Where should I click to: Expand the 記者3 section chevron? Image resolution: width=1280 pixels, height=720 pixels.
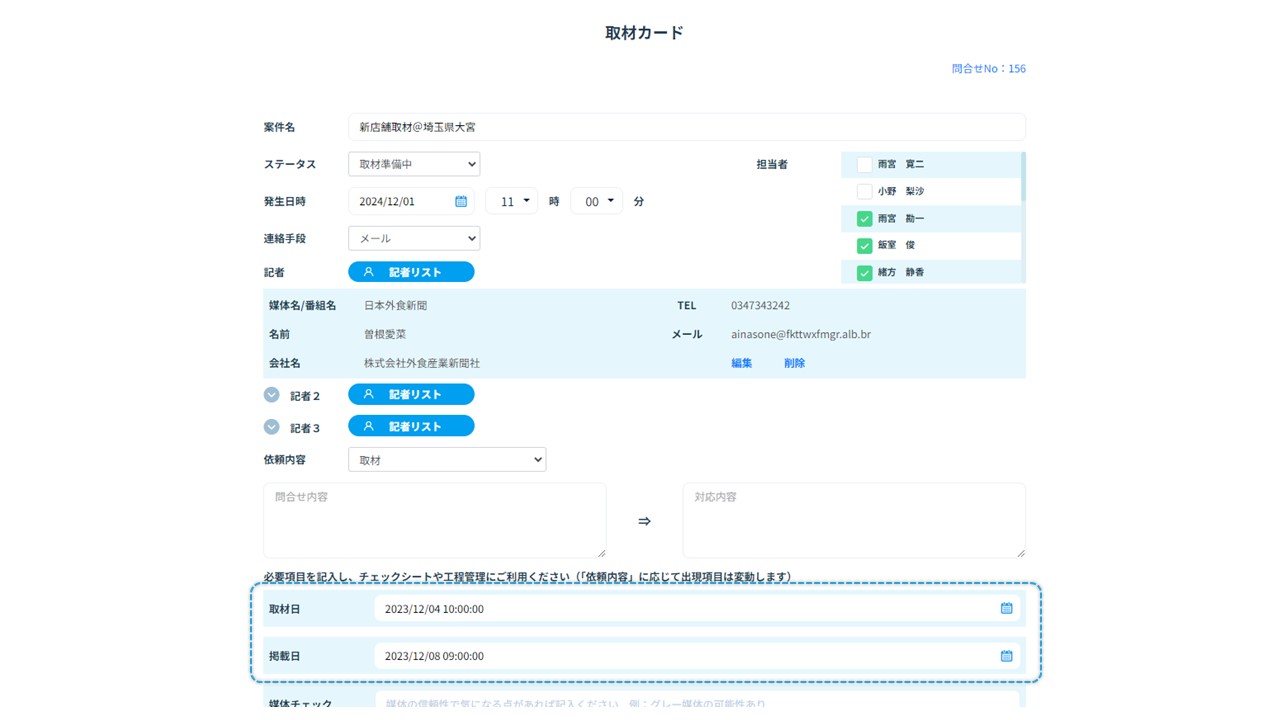(x=271, y=427)
